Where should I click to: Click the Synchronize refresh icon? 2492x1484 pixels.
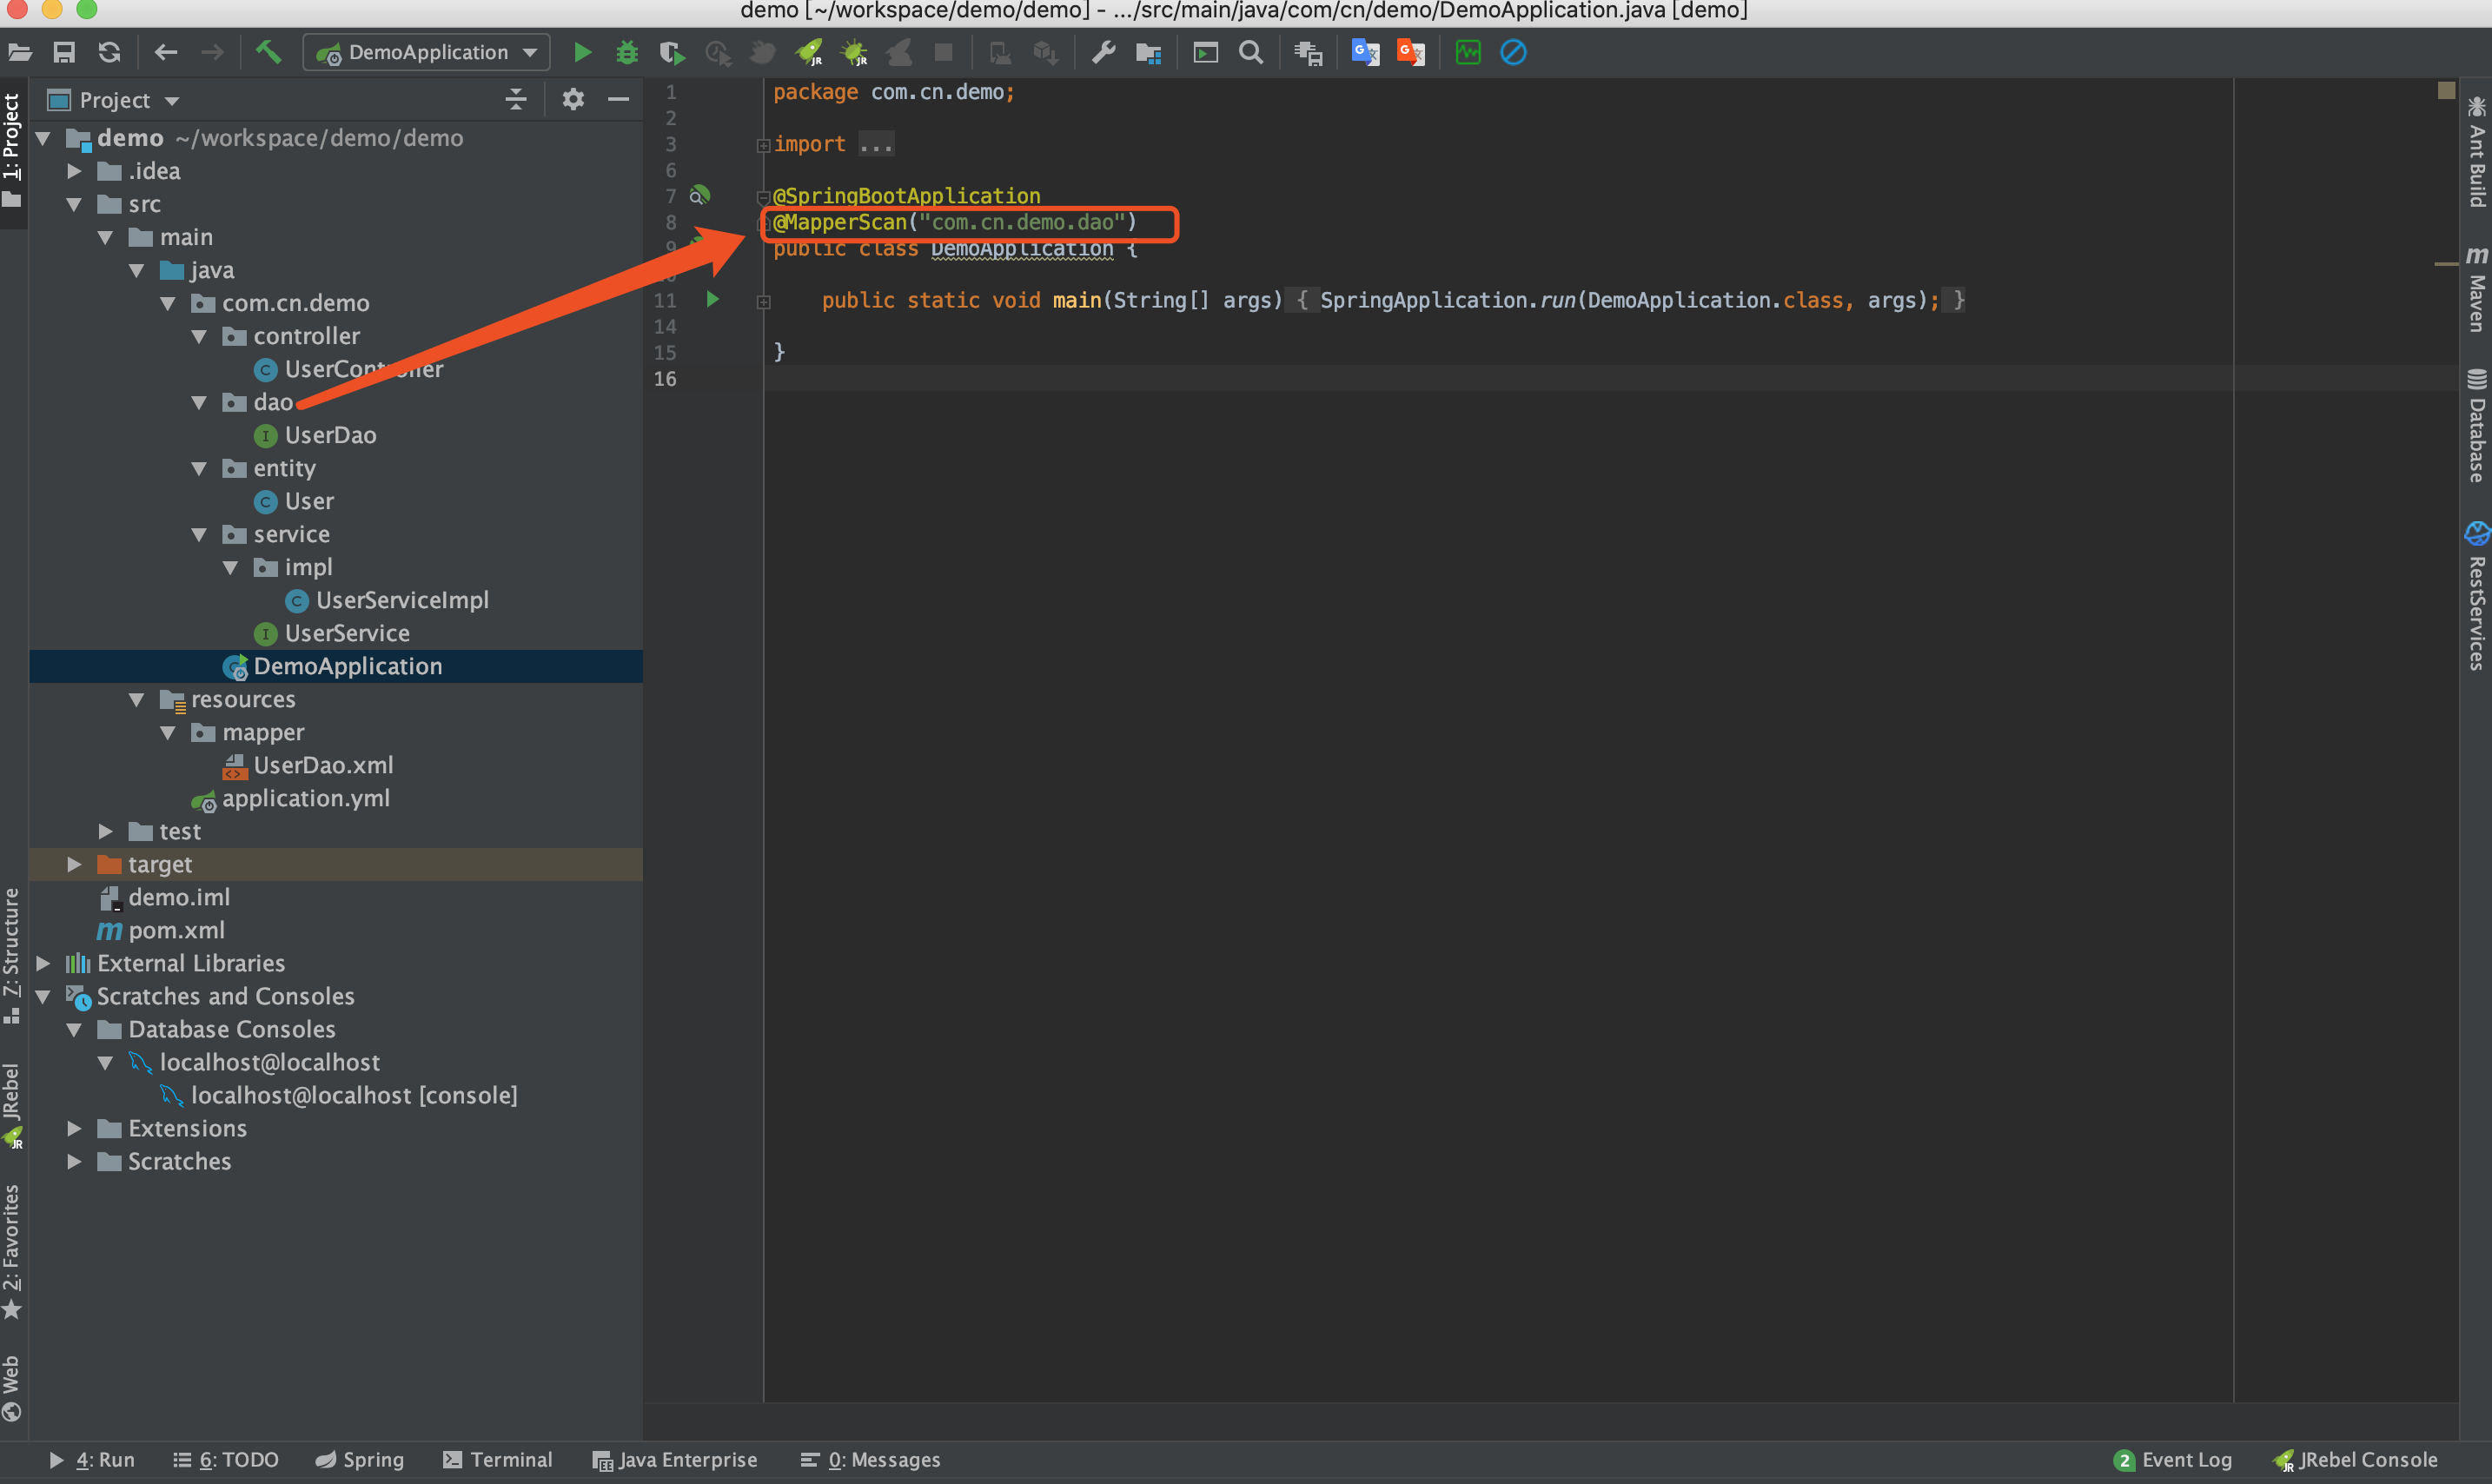click(109, 52)
